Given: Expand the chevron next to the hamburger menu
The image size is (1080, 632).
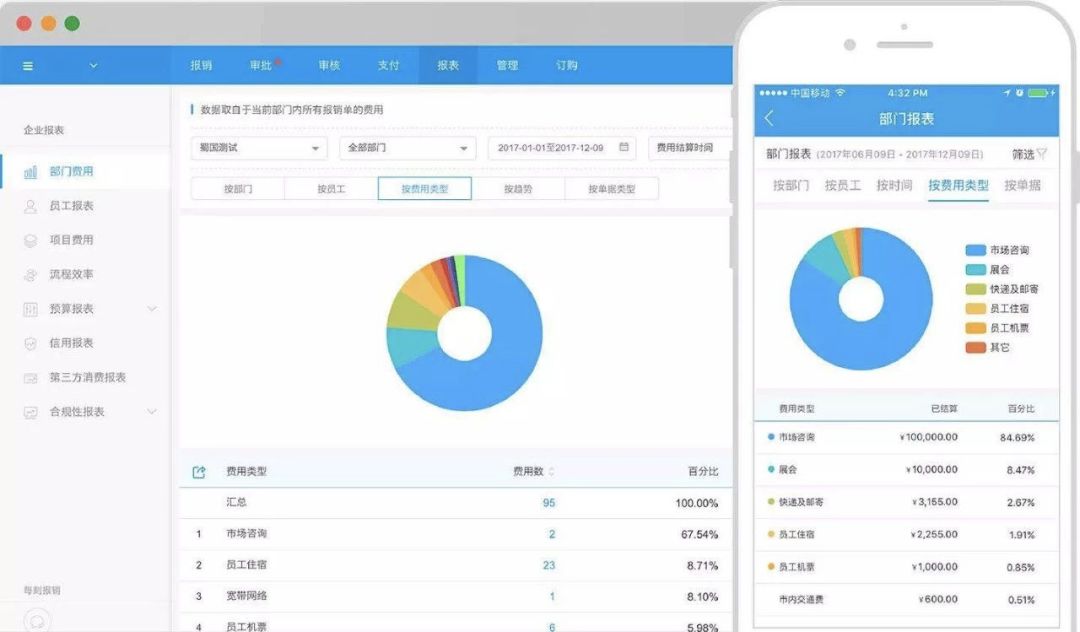Looking at the screenshot, I should (93, 66).
